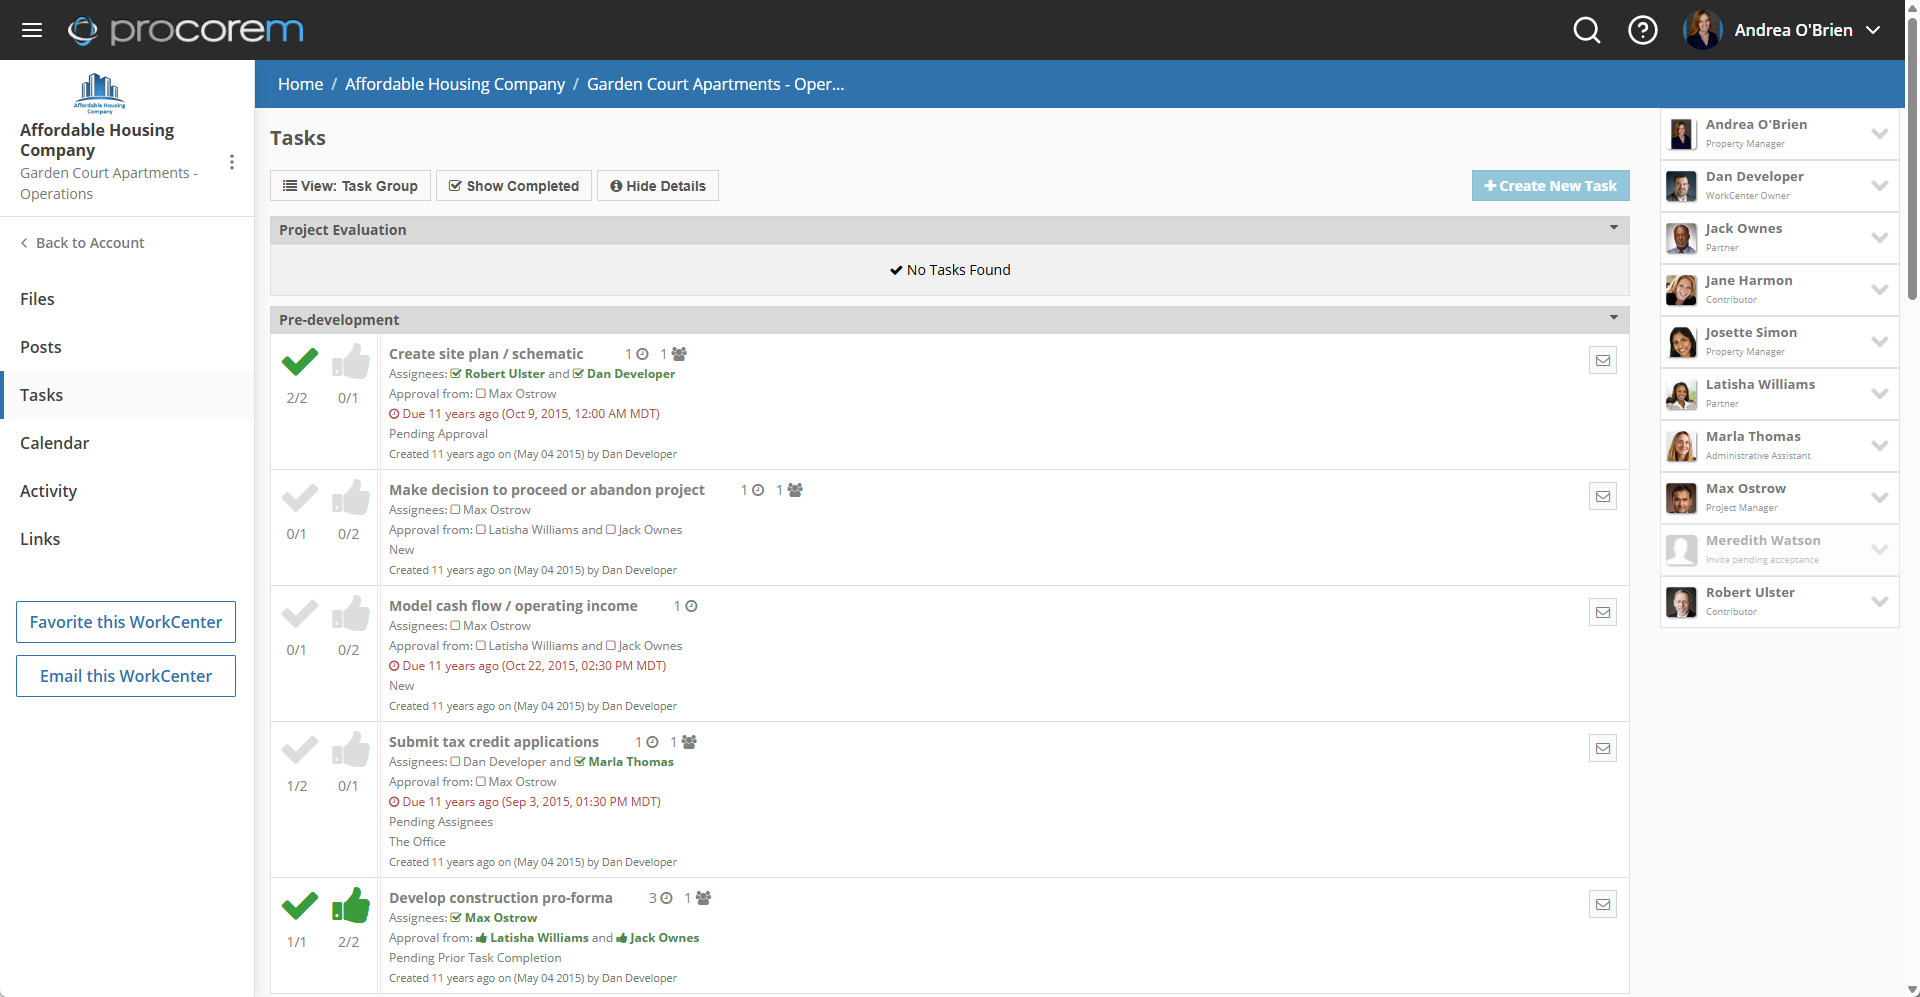Email the Submit tax credit applications task

[1603, 749]
